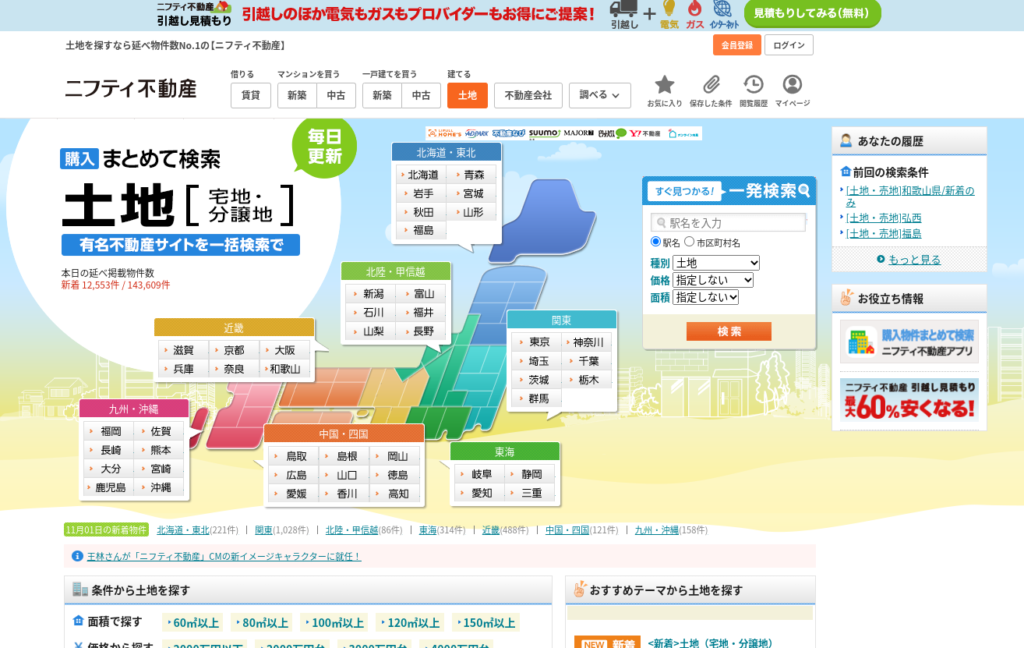Select the 賃貸 tab
This screenshot has width=1024, height=648.
[251, 95]
